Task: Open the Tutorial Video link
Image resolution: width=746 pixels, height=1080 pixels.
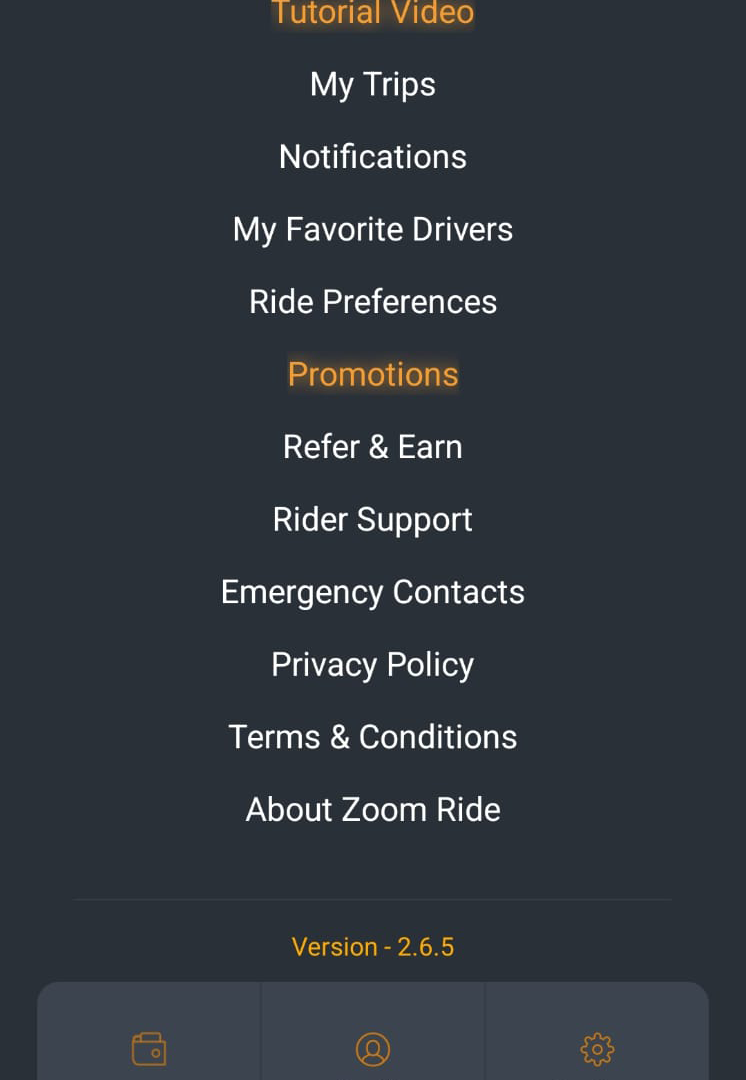Action: [373, 12]
